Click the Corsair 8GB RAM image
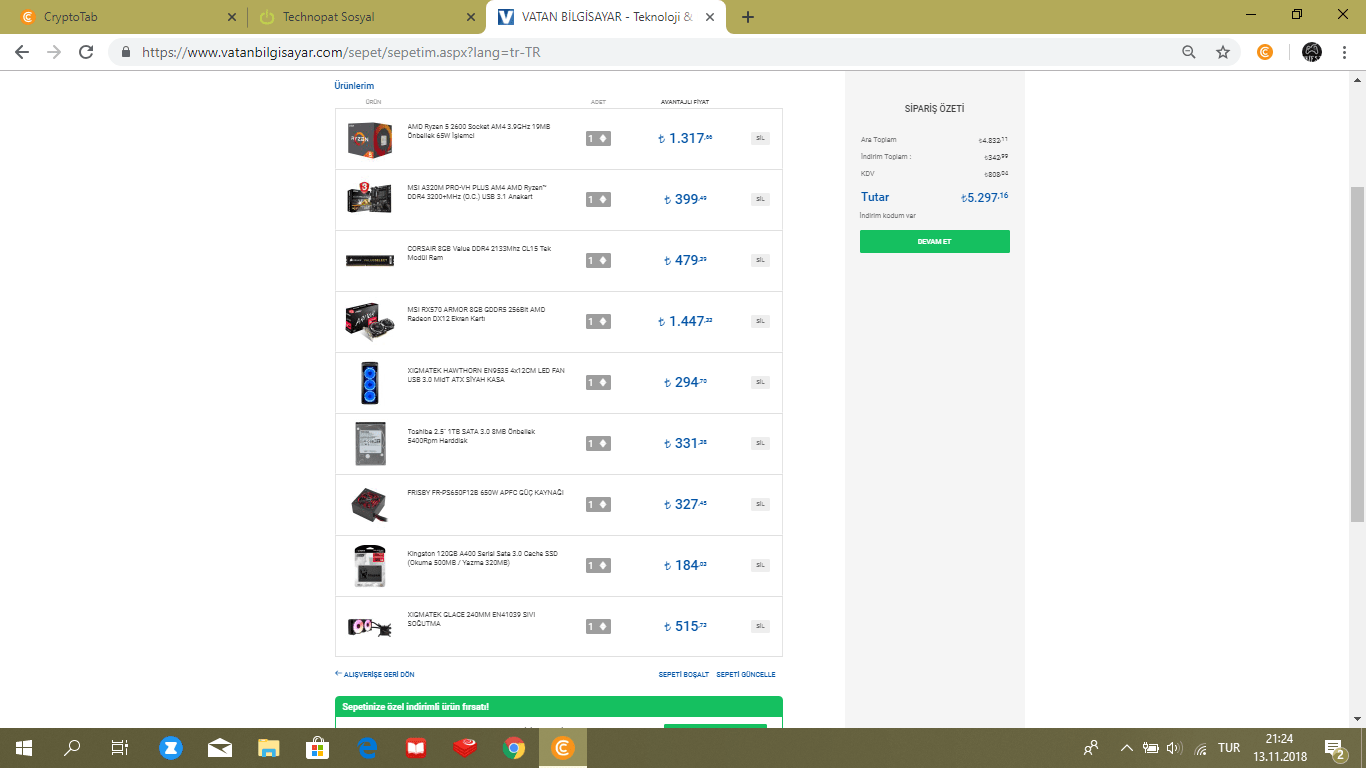This screenshot has height=768, width=1366. (x=369, y=260)
